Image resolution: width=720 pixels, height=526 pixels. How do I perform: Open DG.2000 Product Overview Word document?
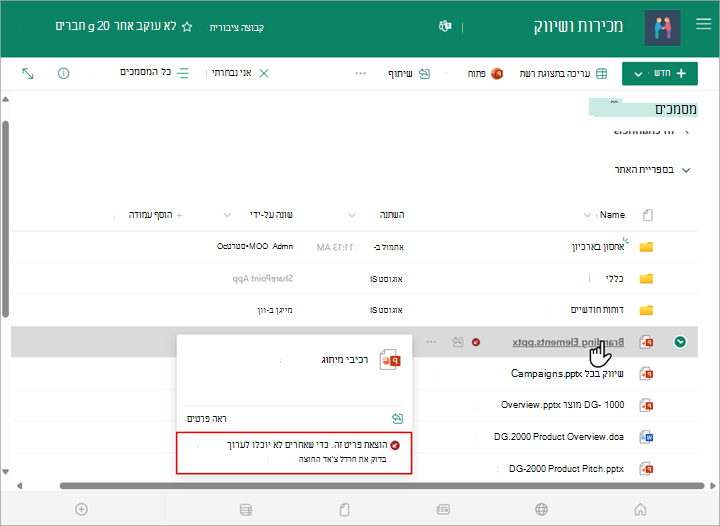pos(559,436)
